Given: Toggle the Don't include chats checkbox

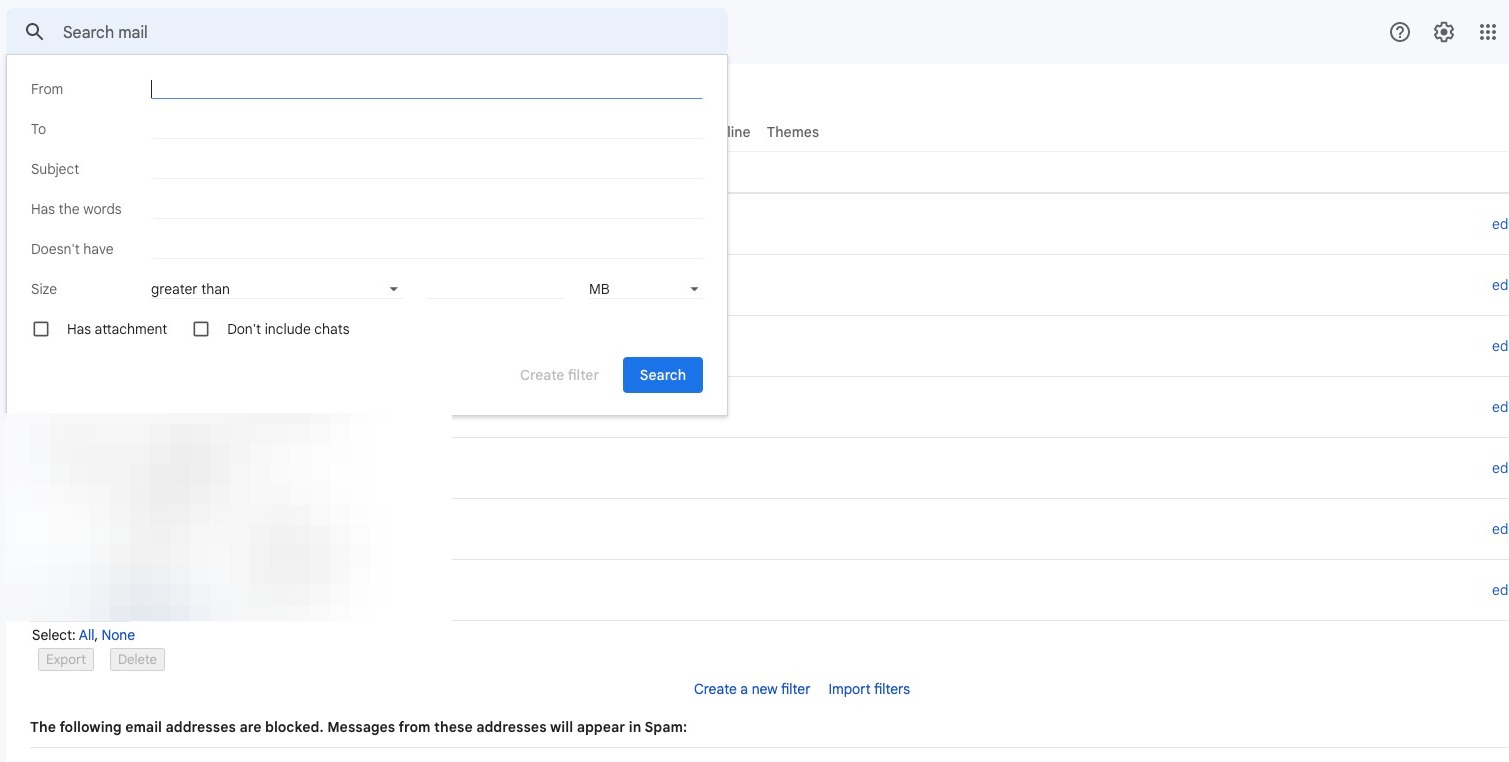Looking at the screenshot, I should point(201,329).
